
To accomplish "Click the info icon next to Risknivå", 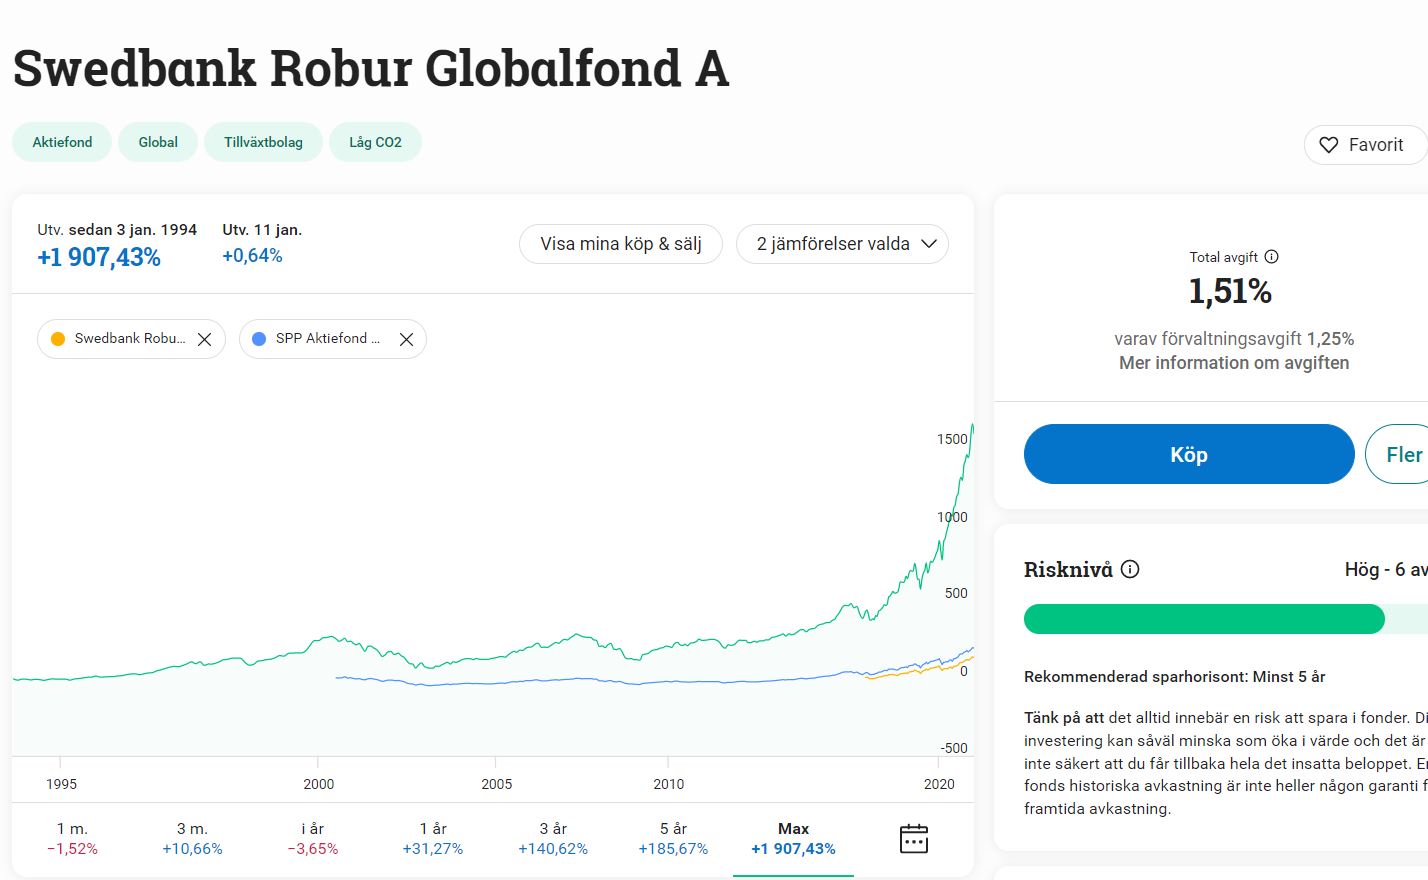I will pyautogui.click(x=1130, y=569).
